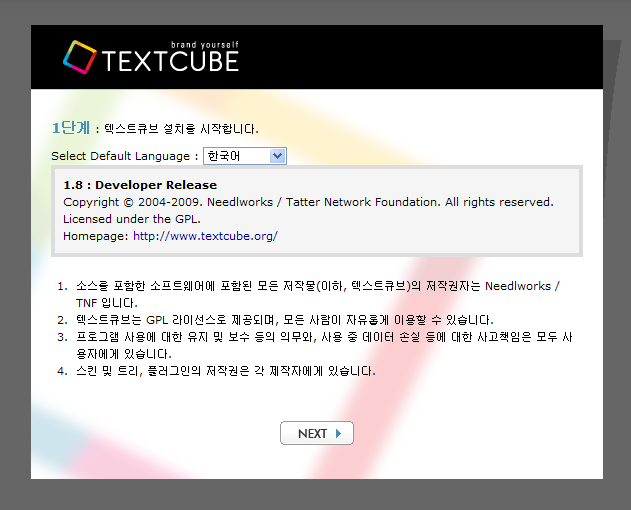Click the 'Copyright © 2004-2009' line
Viewport: 631px width, 510px height.
(308, 202)
